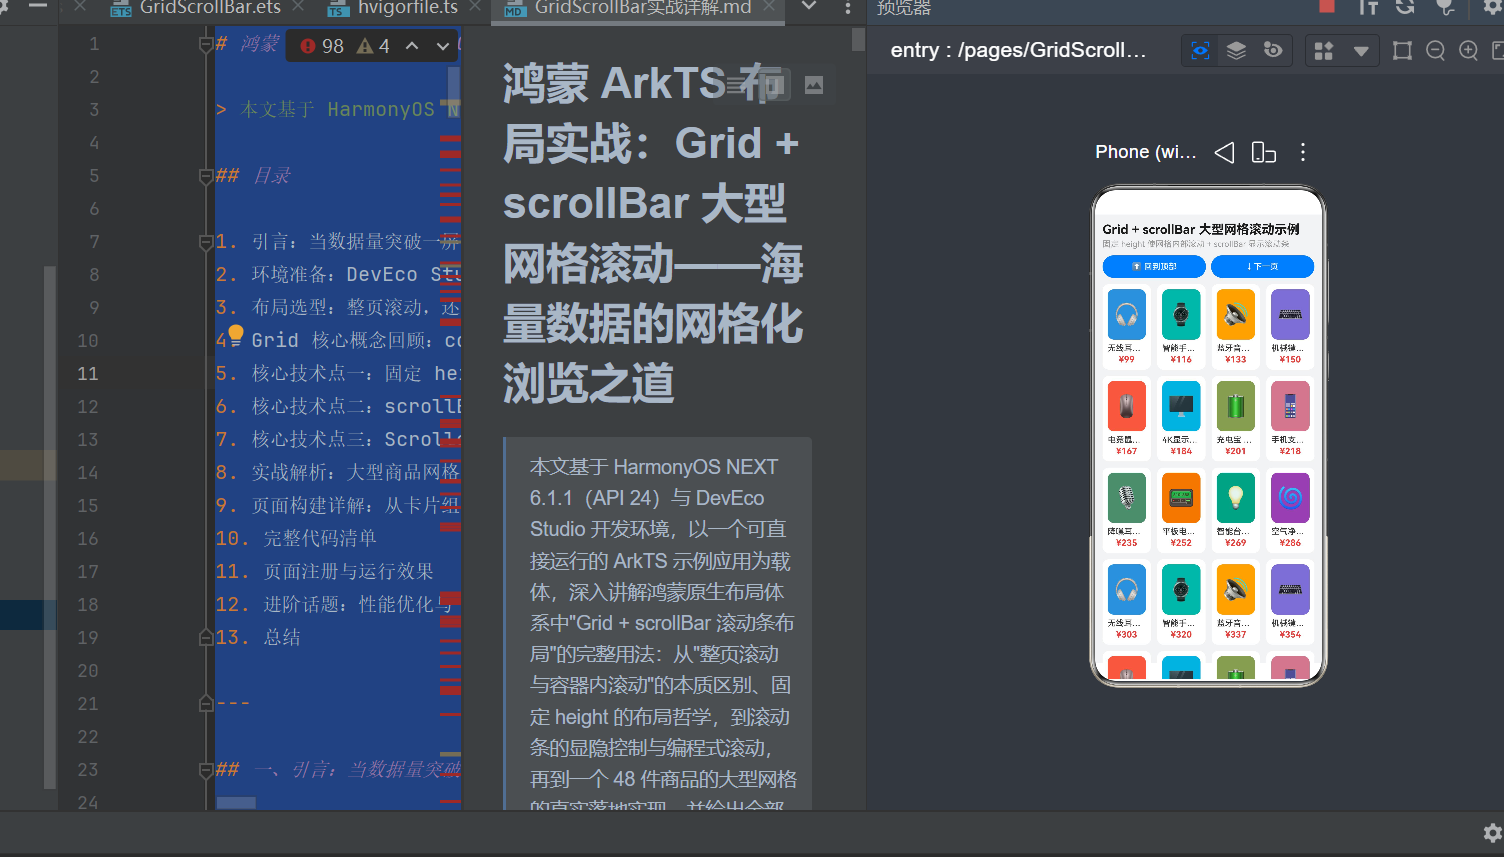Expand the hidden editor tabs chevron
The image size is (1504, 857).
809,7
